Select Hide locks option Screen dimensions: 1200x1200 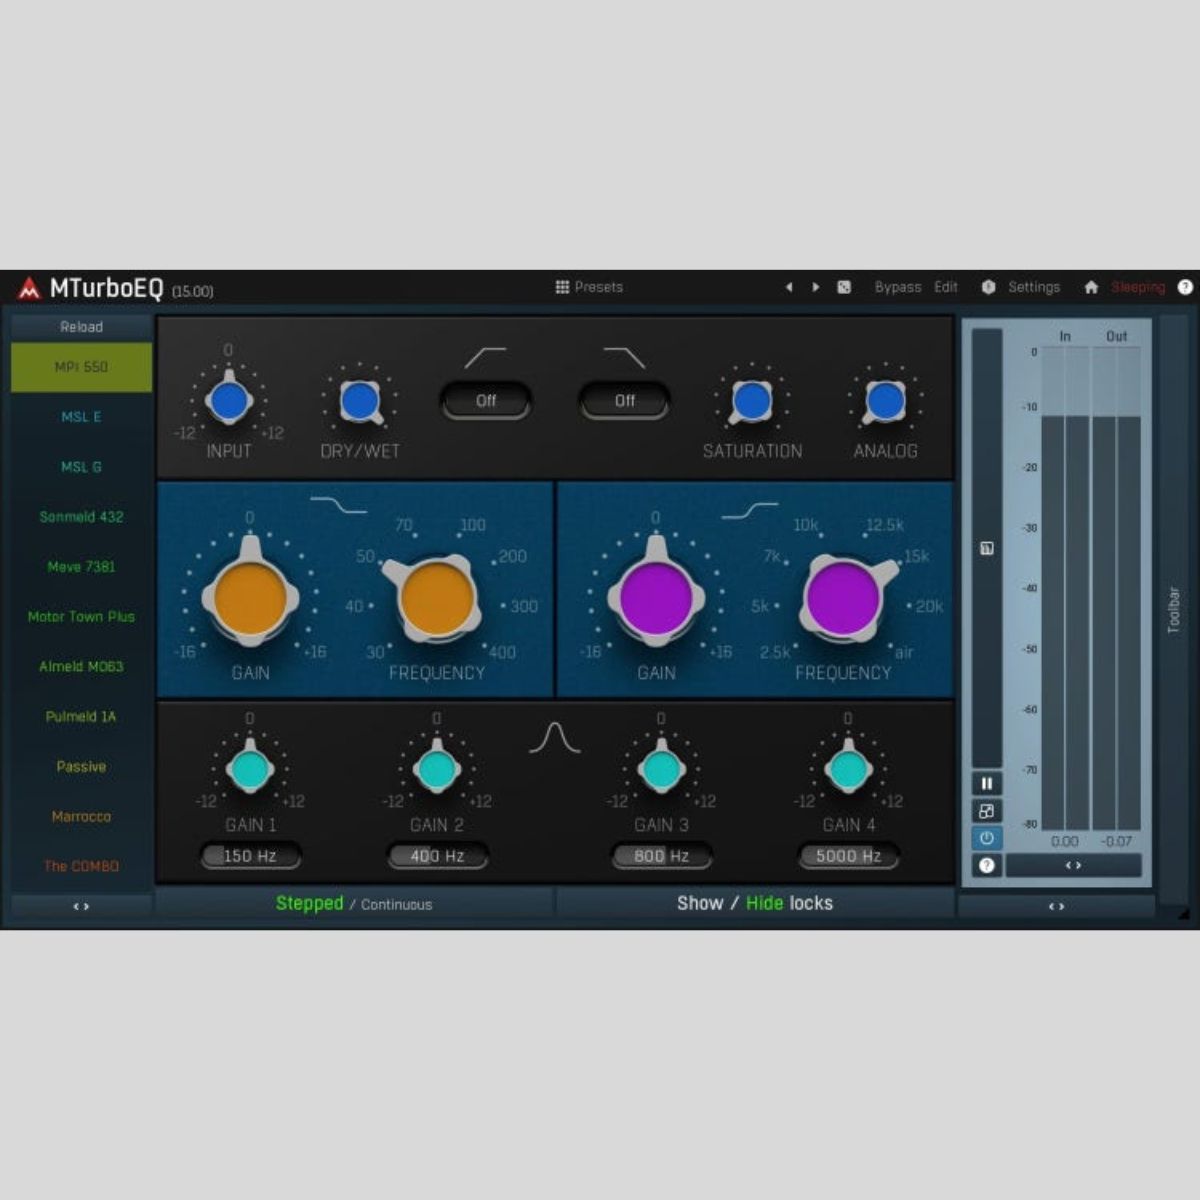click(x=764, y=903)
